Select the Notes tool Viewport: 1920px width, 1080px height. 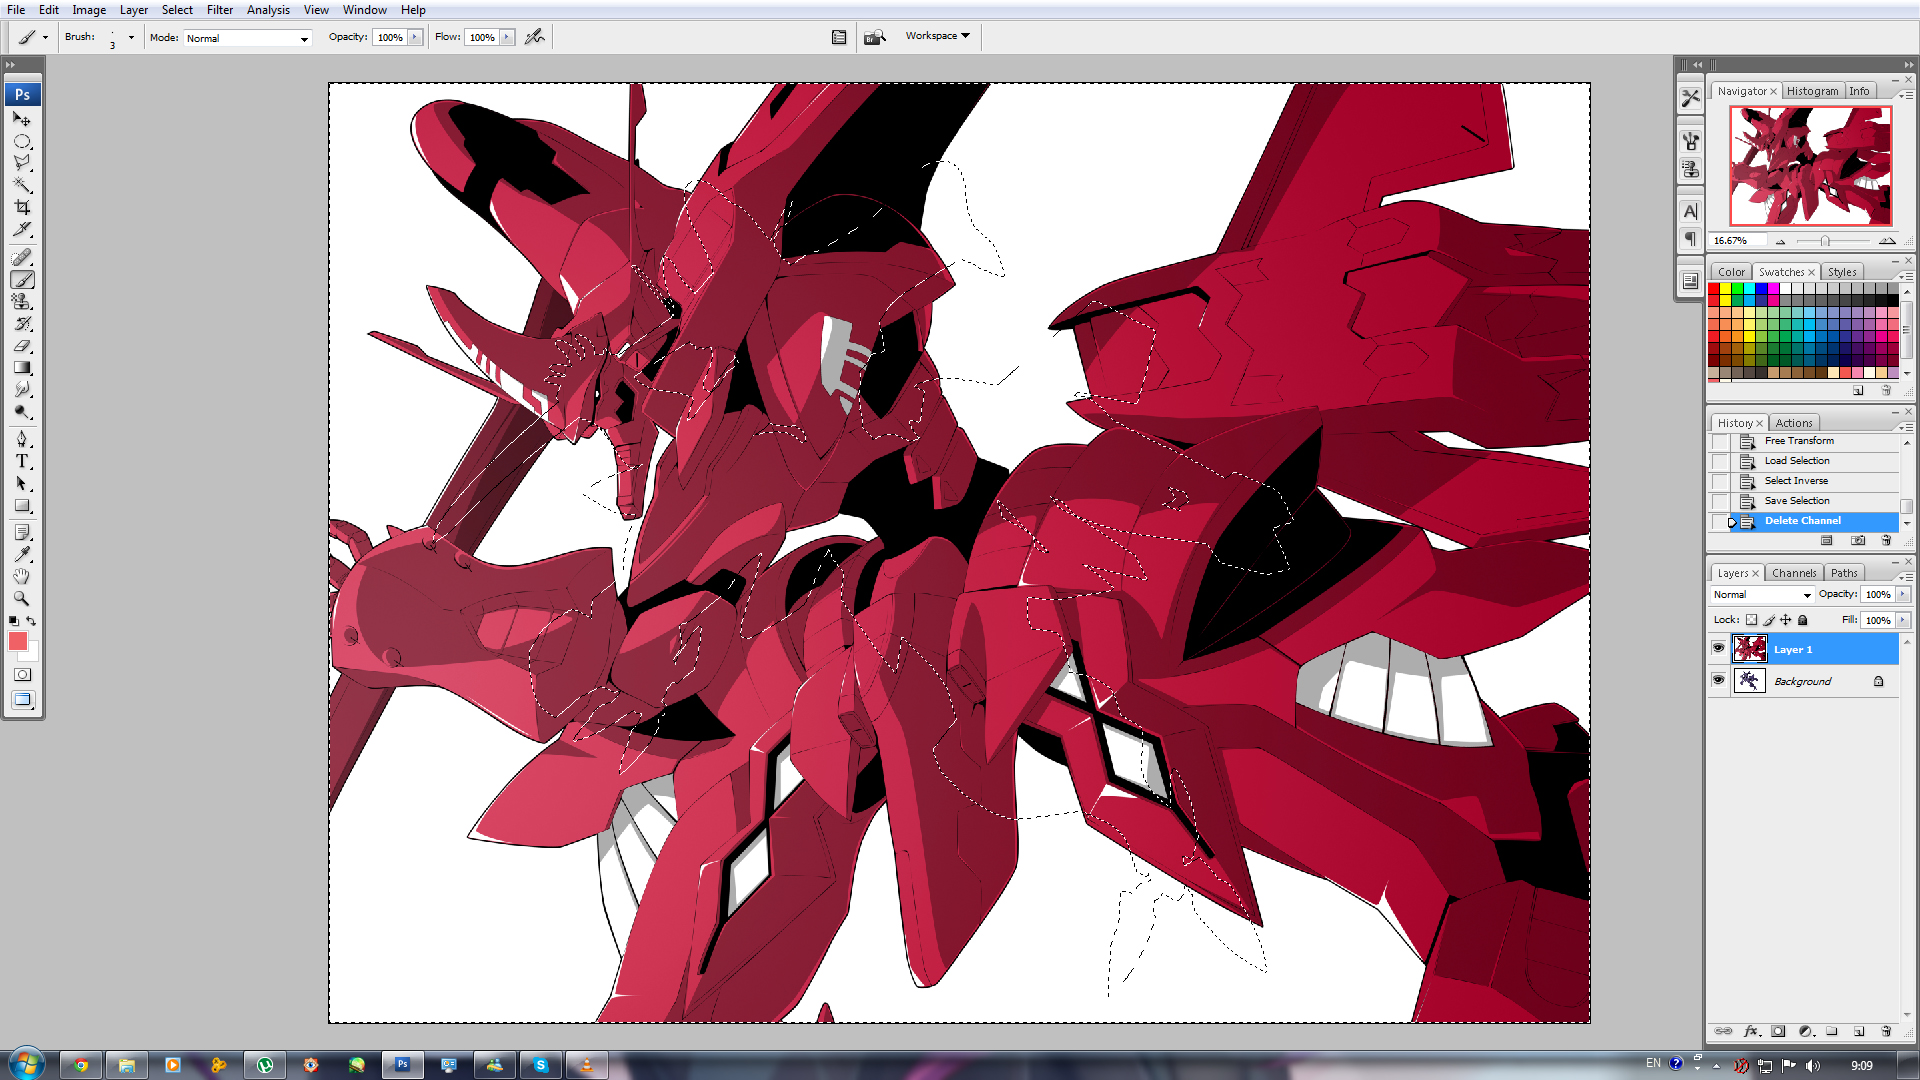tap(22, 533)
